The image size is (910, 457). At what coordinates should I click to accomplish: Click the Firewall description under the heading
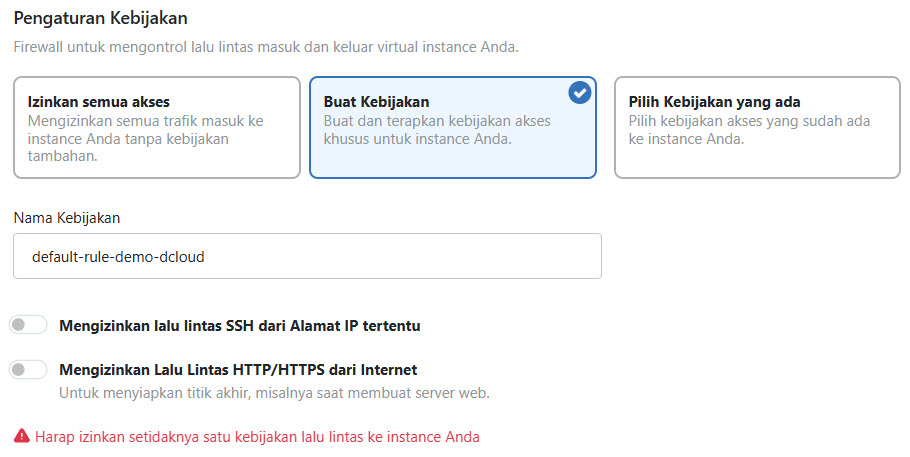265,47
